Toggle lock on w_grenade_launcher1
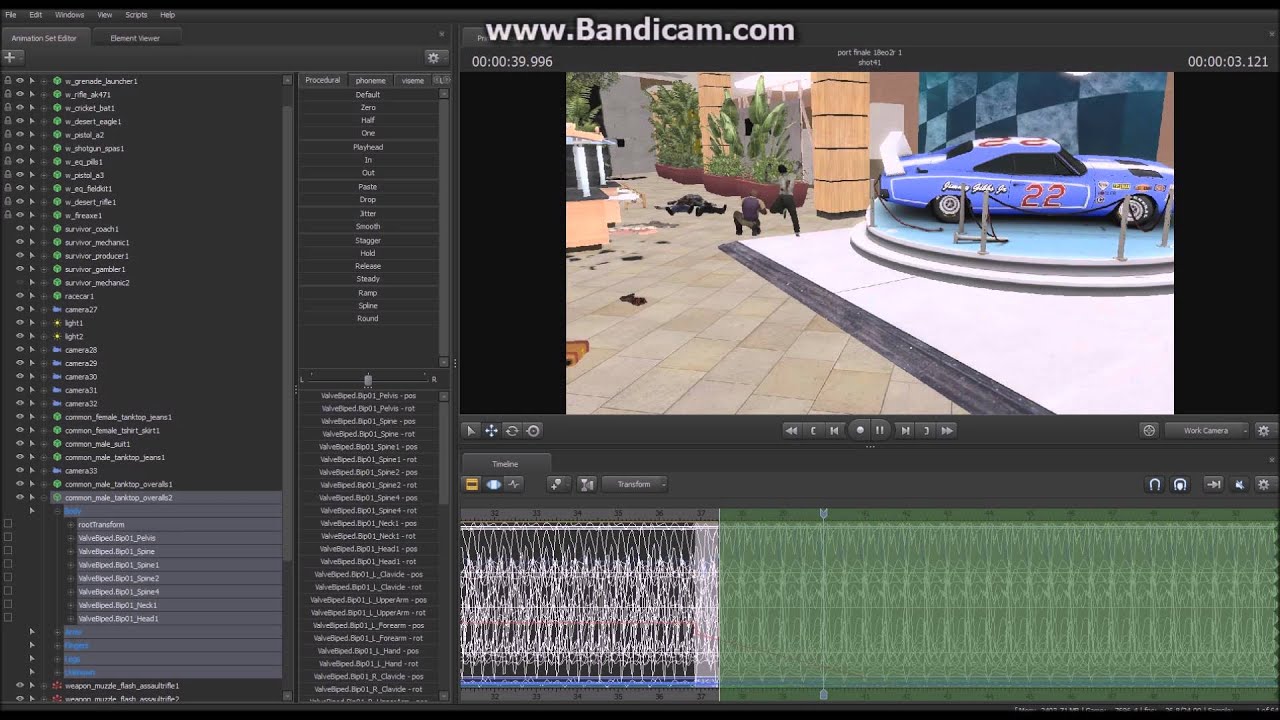Screen dimensions: 1280x720 (x=8, y=81)
